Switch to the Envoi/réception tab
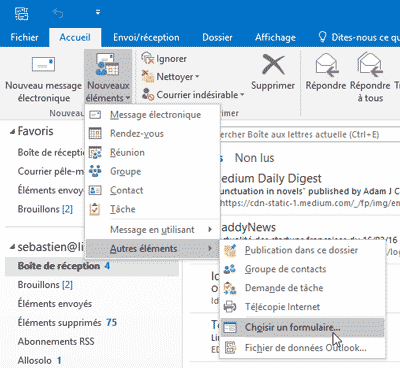Screen dimensions: 400x368 pyautogui.click(x=146, y=37)
